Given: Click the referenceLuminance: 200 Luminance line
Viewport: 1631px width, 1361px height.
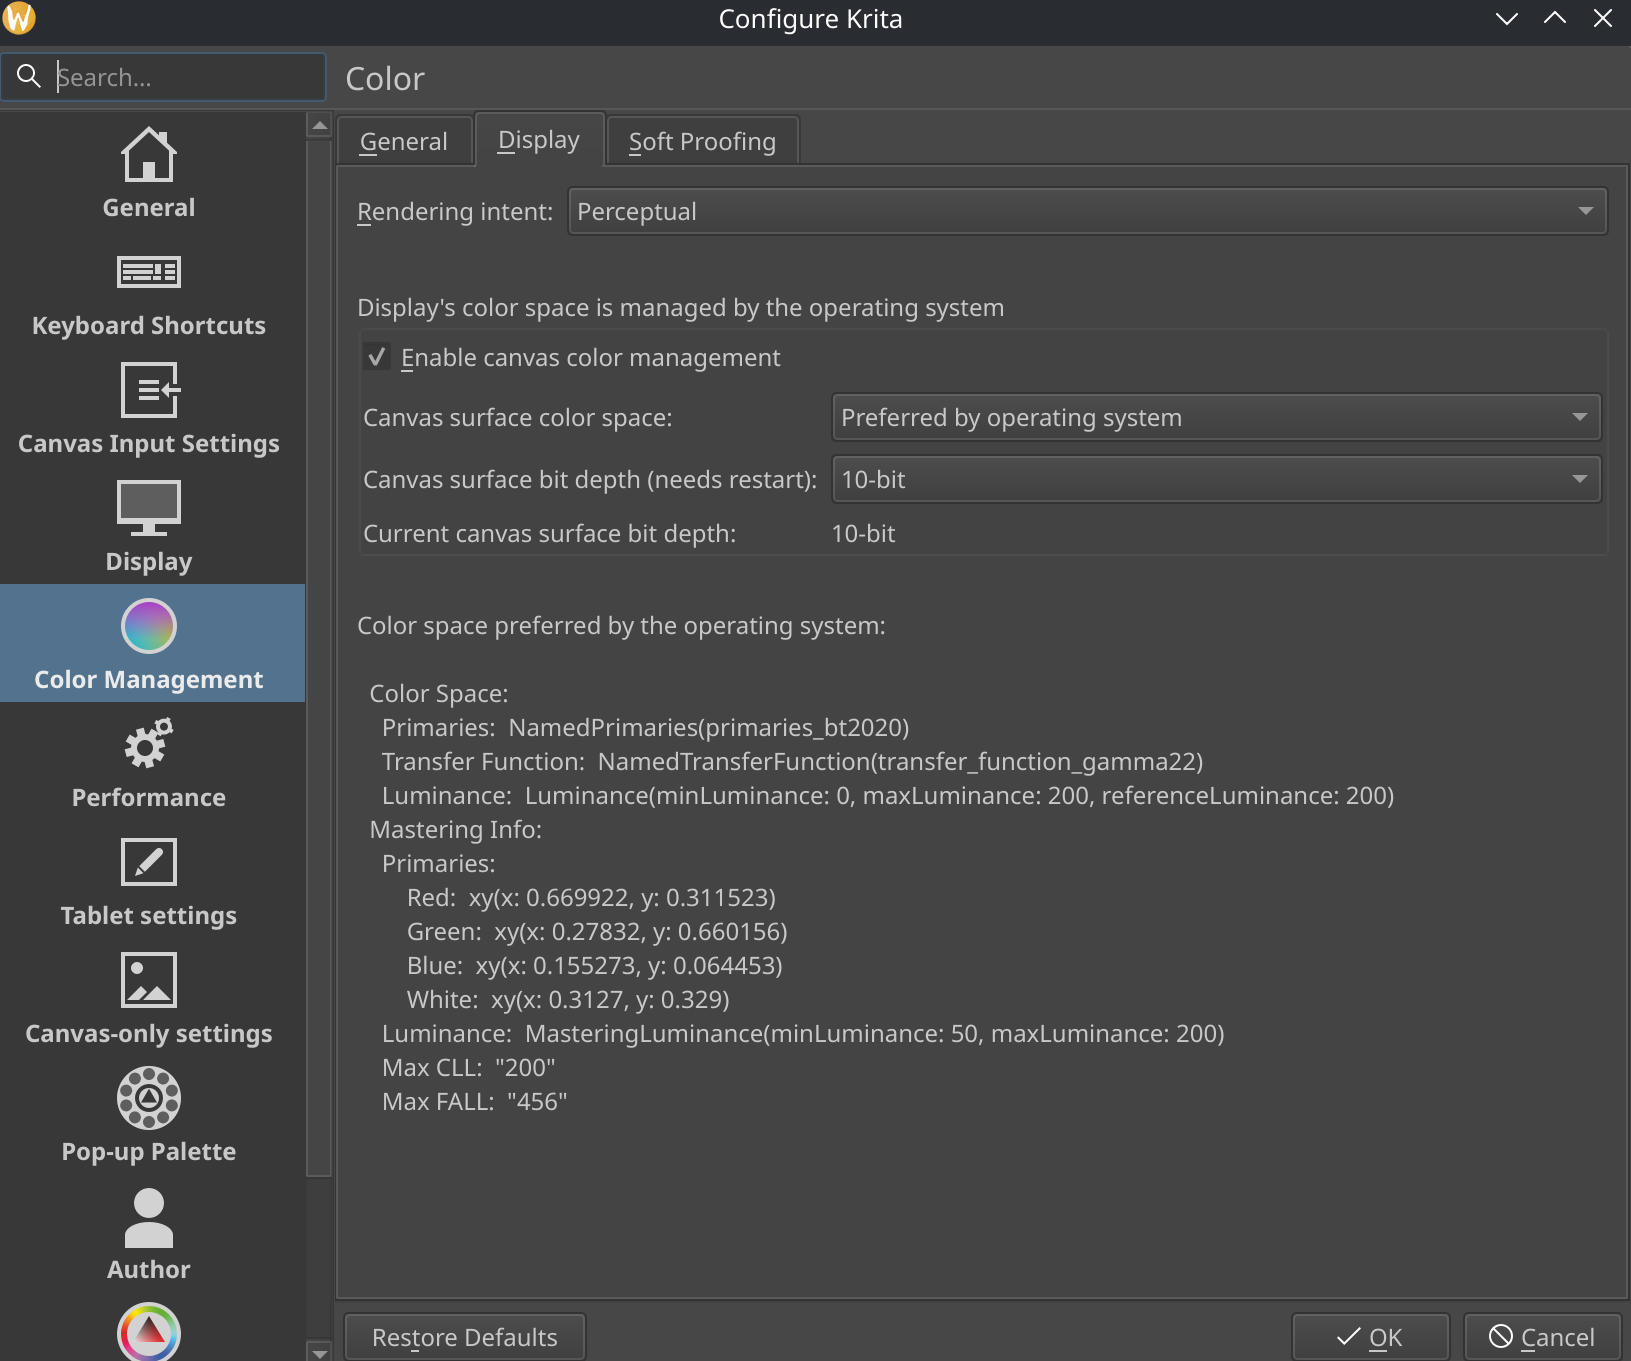Looking at the screenshot, I should pyautogui.click(x=888, y=795).
